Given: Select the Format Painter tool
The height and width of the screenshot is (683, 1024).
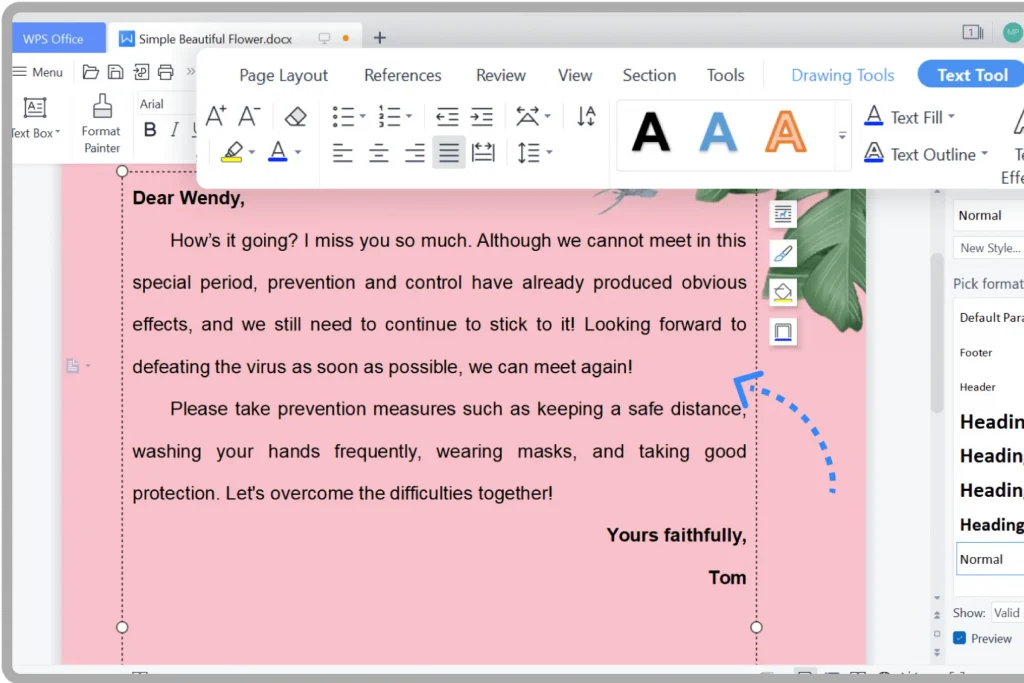Looking at the screenshot, I should tap(101, 123).
